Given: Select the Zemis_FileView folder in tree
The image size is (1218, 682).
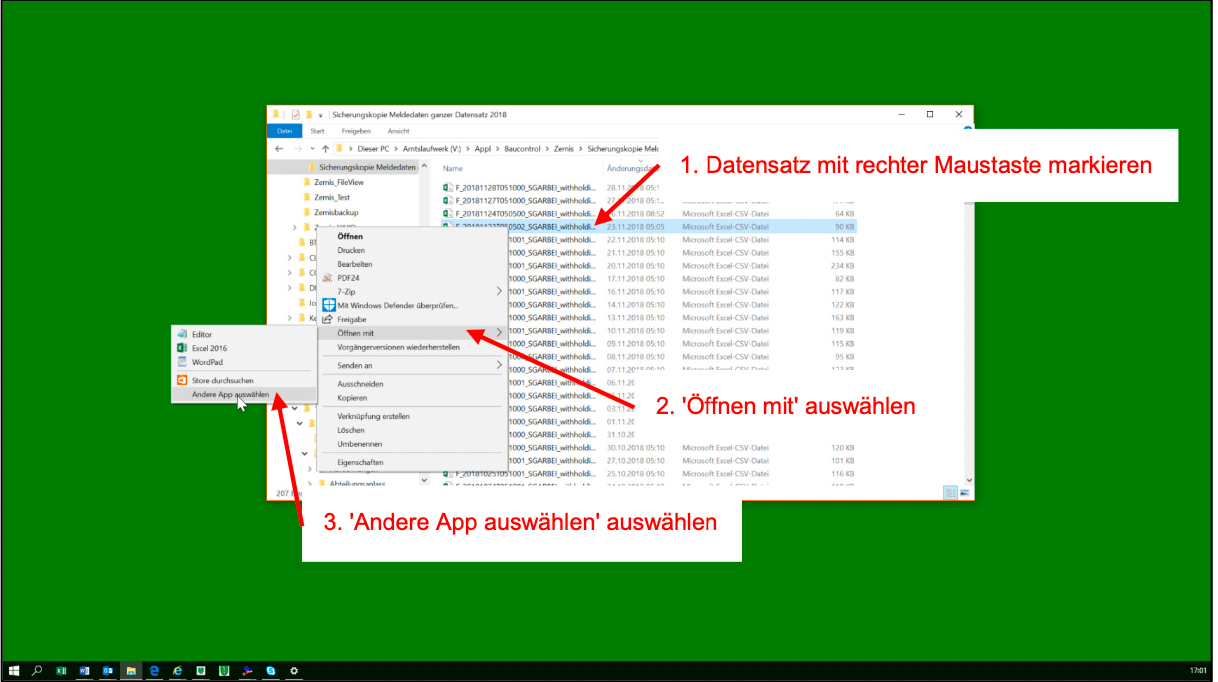Looking at the screenshot, I should pos(338,183).
